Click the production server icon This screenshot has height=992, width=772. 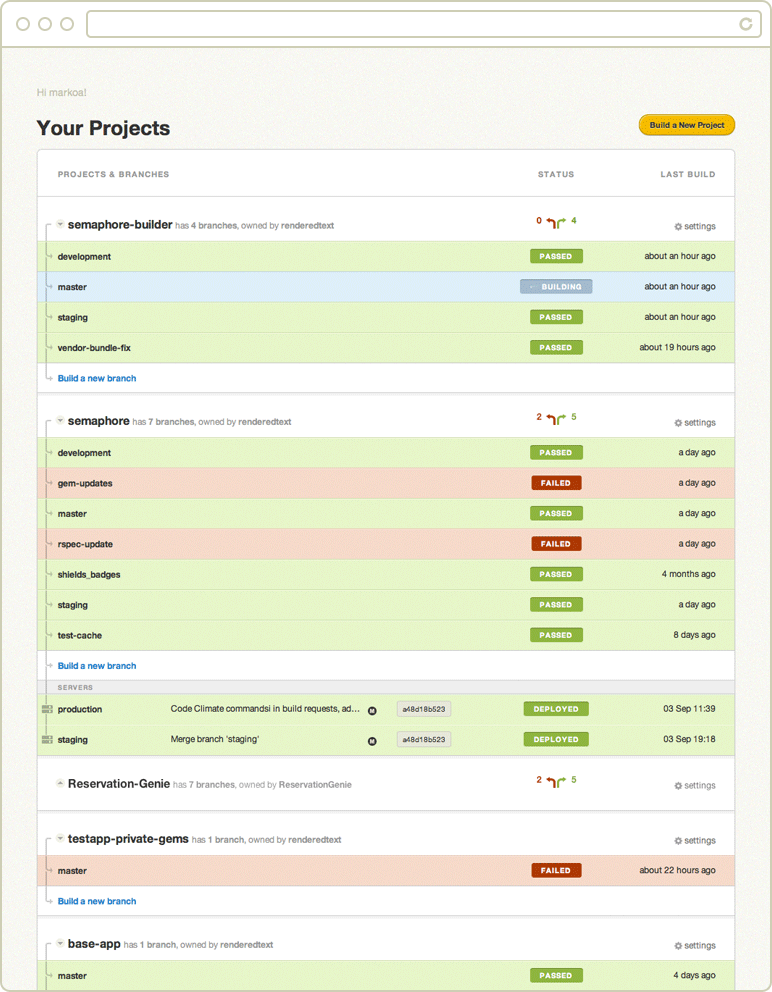coord(47,709)
